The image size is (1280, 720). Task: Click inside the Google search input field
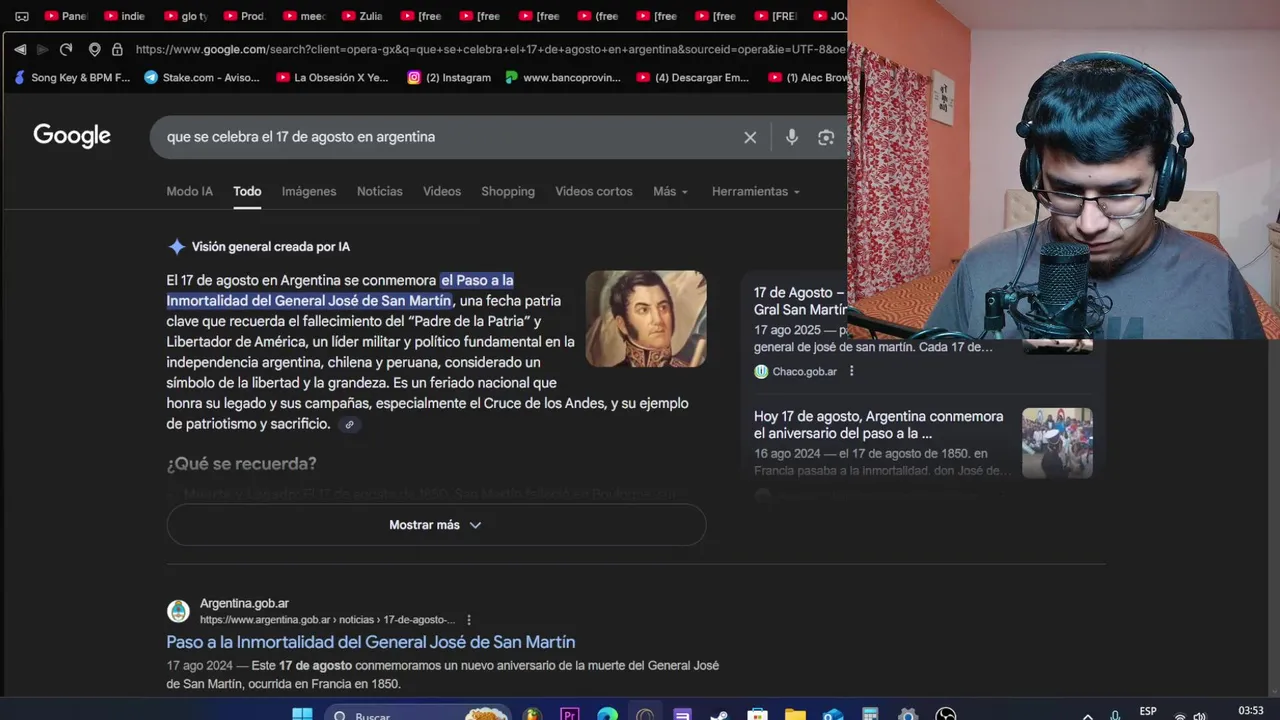point(450,137)
